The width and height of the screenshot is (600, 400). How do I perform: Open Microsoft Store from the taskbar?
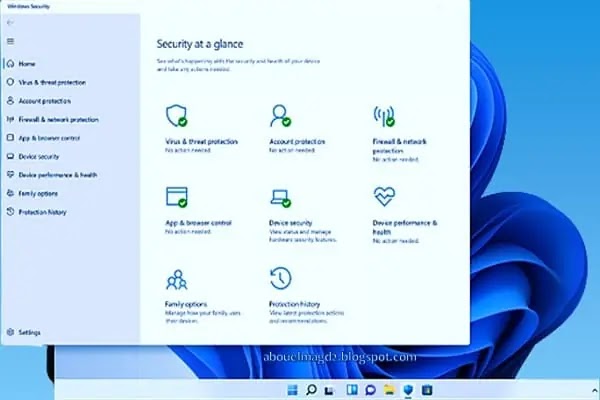pyautogui.click(x=427, y=390)
